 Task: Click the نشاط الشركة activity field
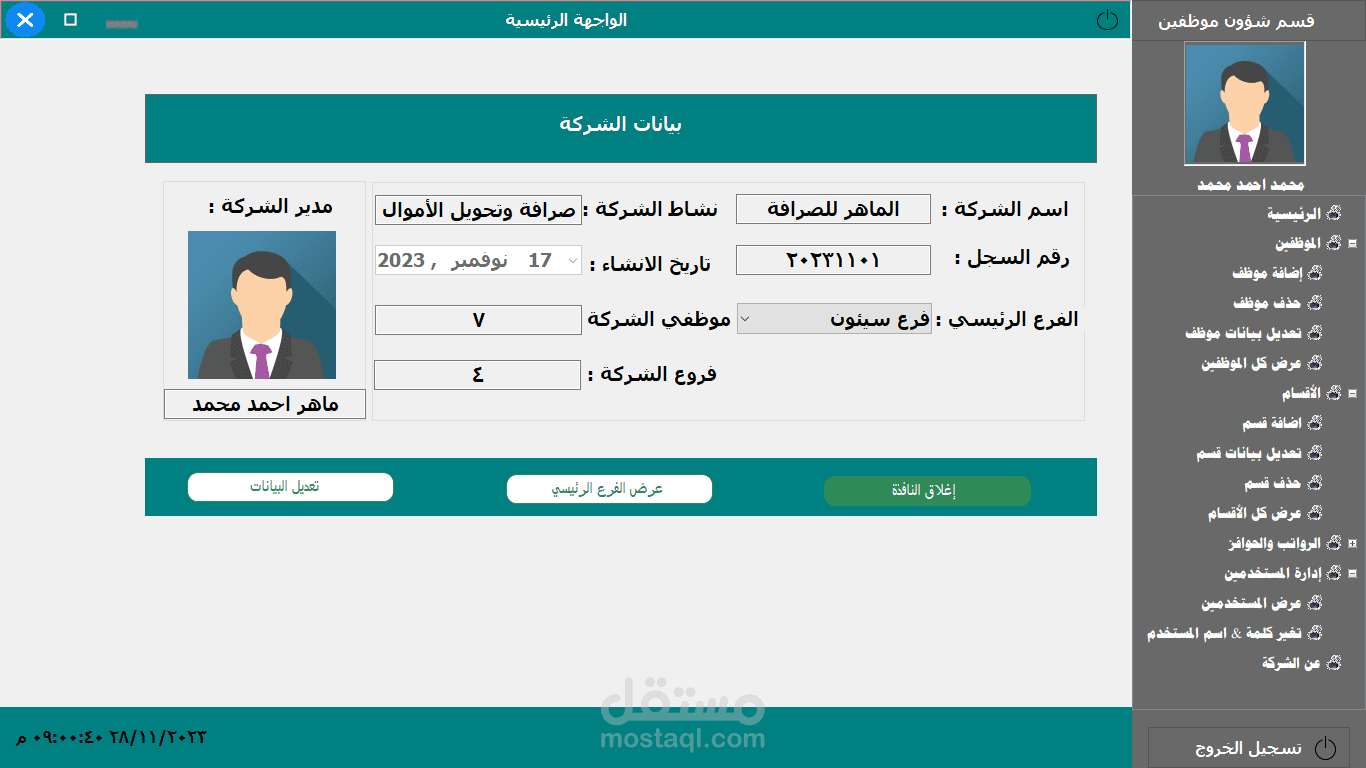click(478, 210)
